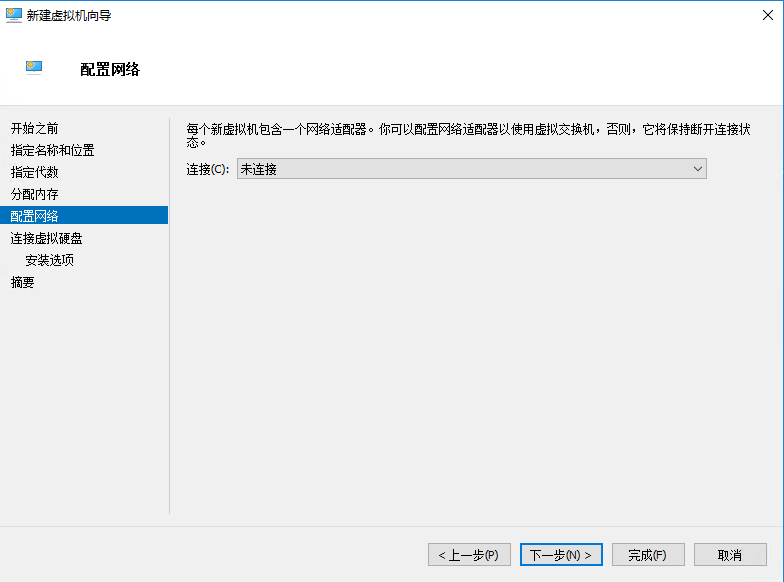Click the 连接(C): label
This screenshot has width=784, height=582.
click(208, 170)
